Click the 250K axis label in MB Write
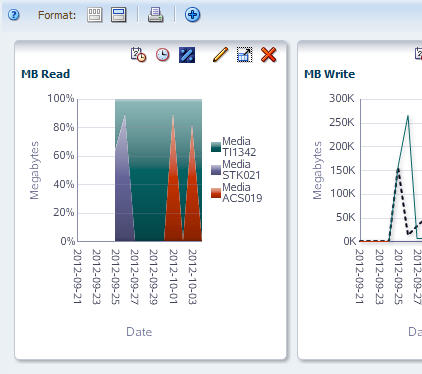The width and height of the screenshot is (422, 374). click(x=342, y=122)
